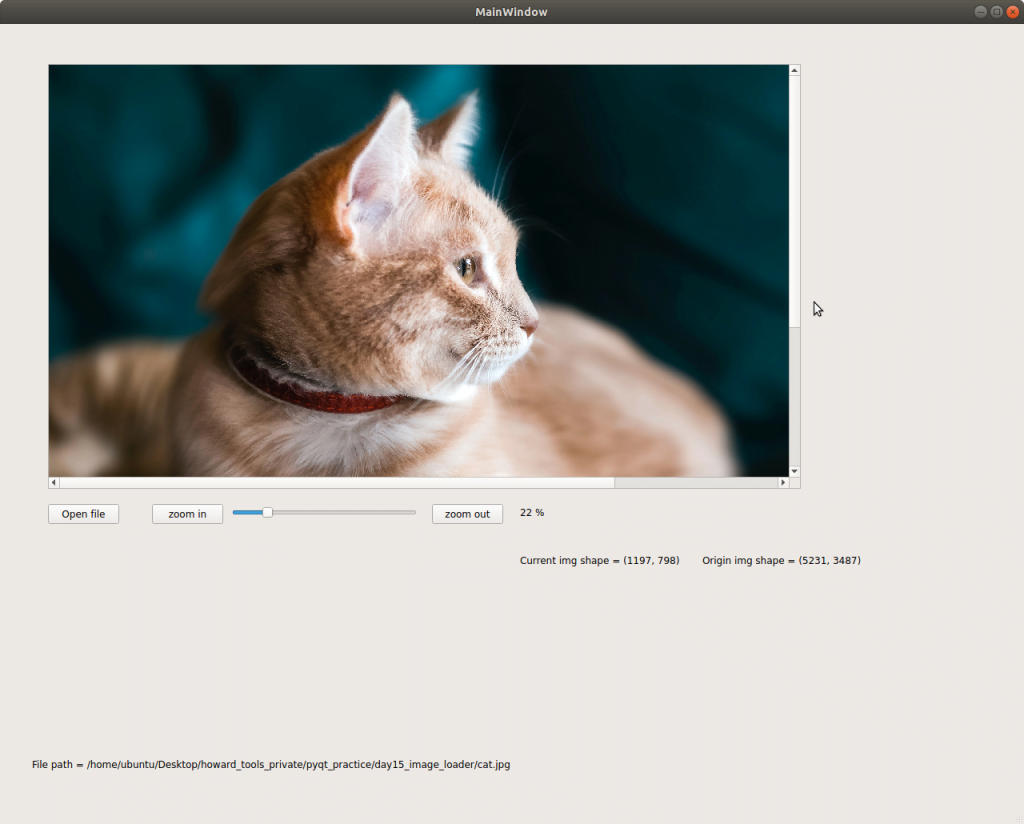Click the image scroll left arrow
The width and height of the screenshot is (1024, 824).
point(54,482)
